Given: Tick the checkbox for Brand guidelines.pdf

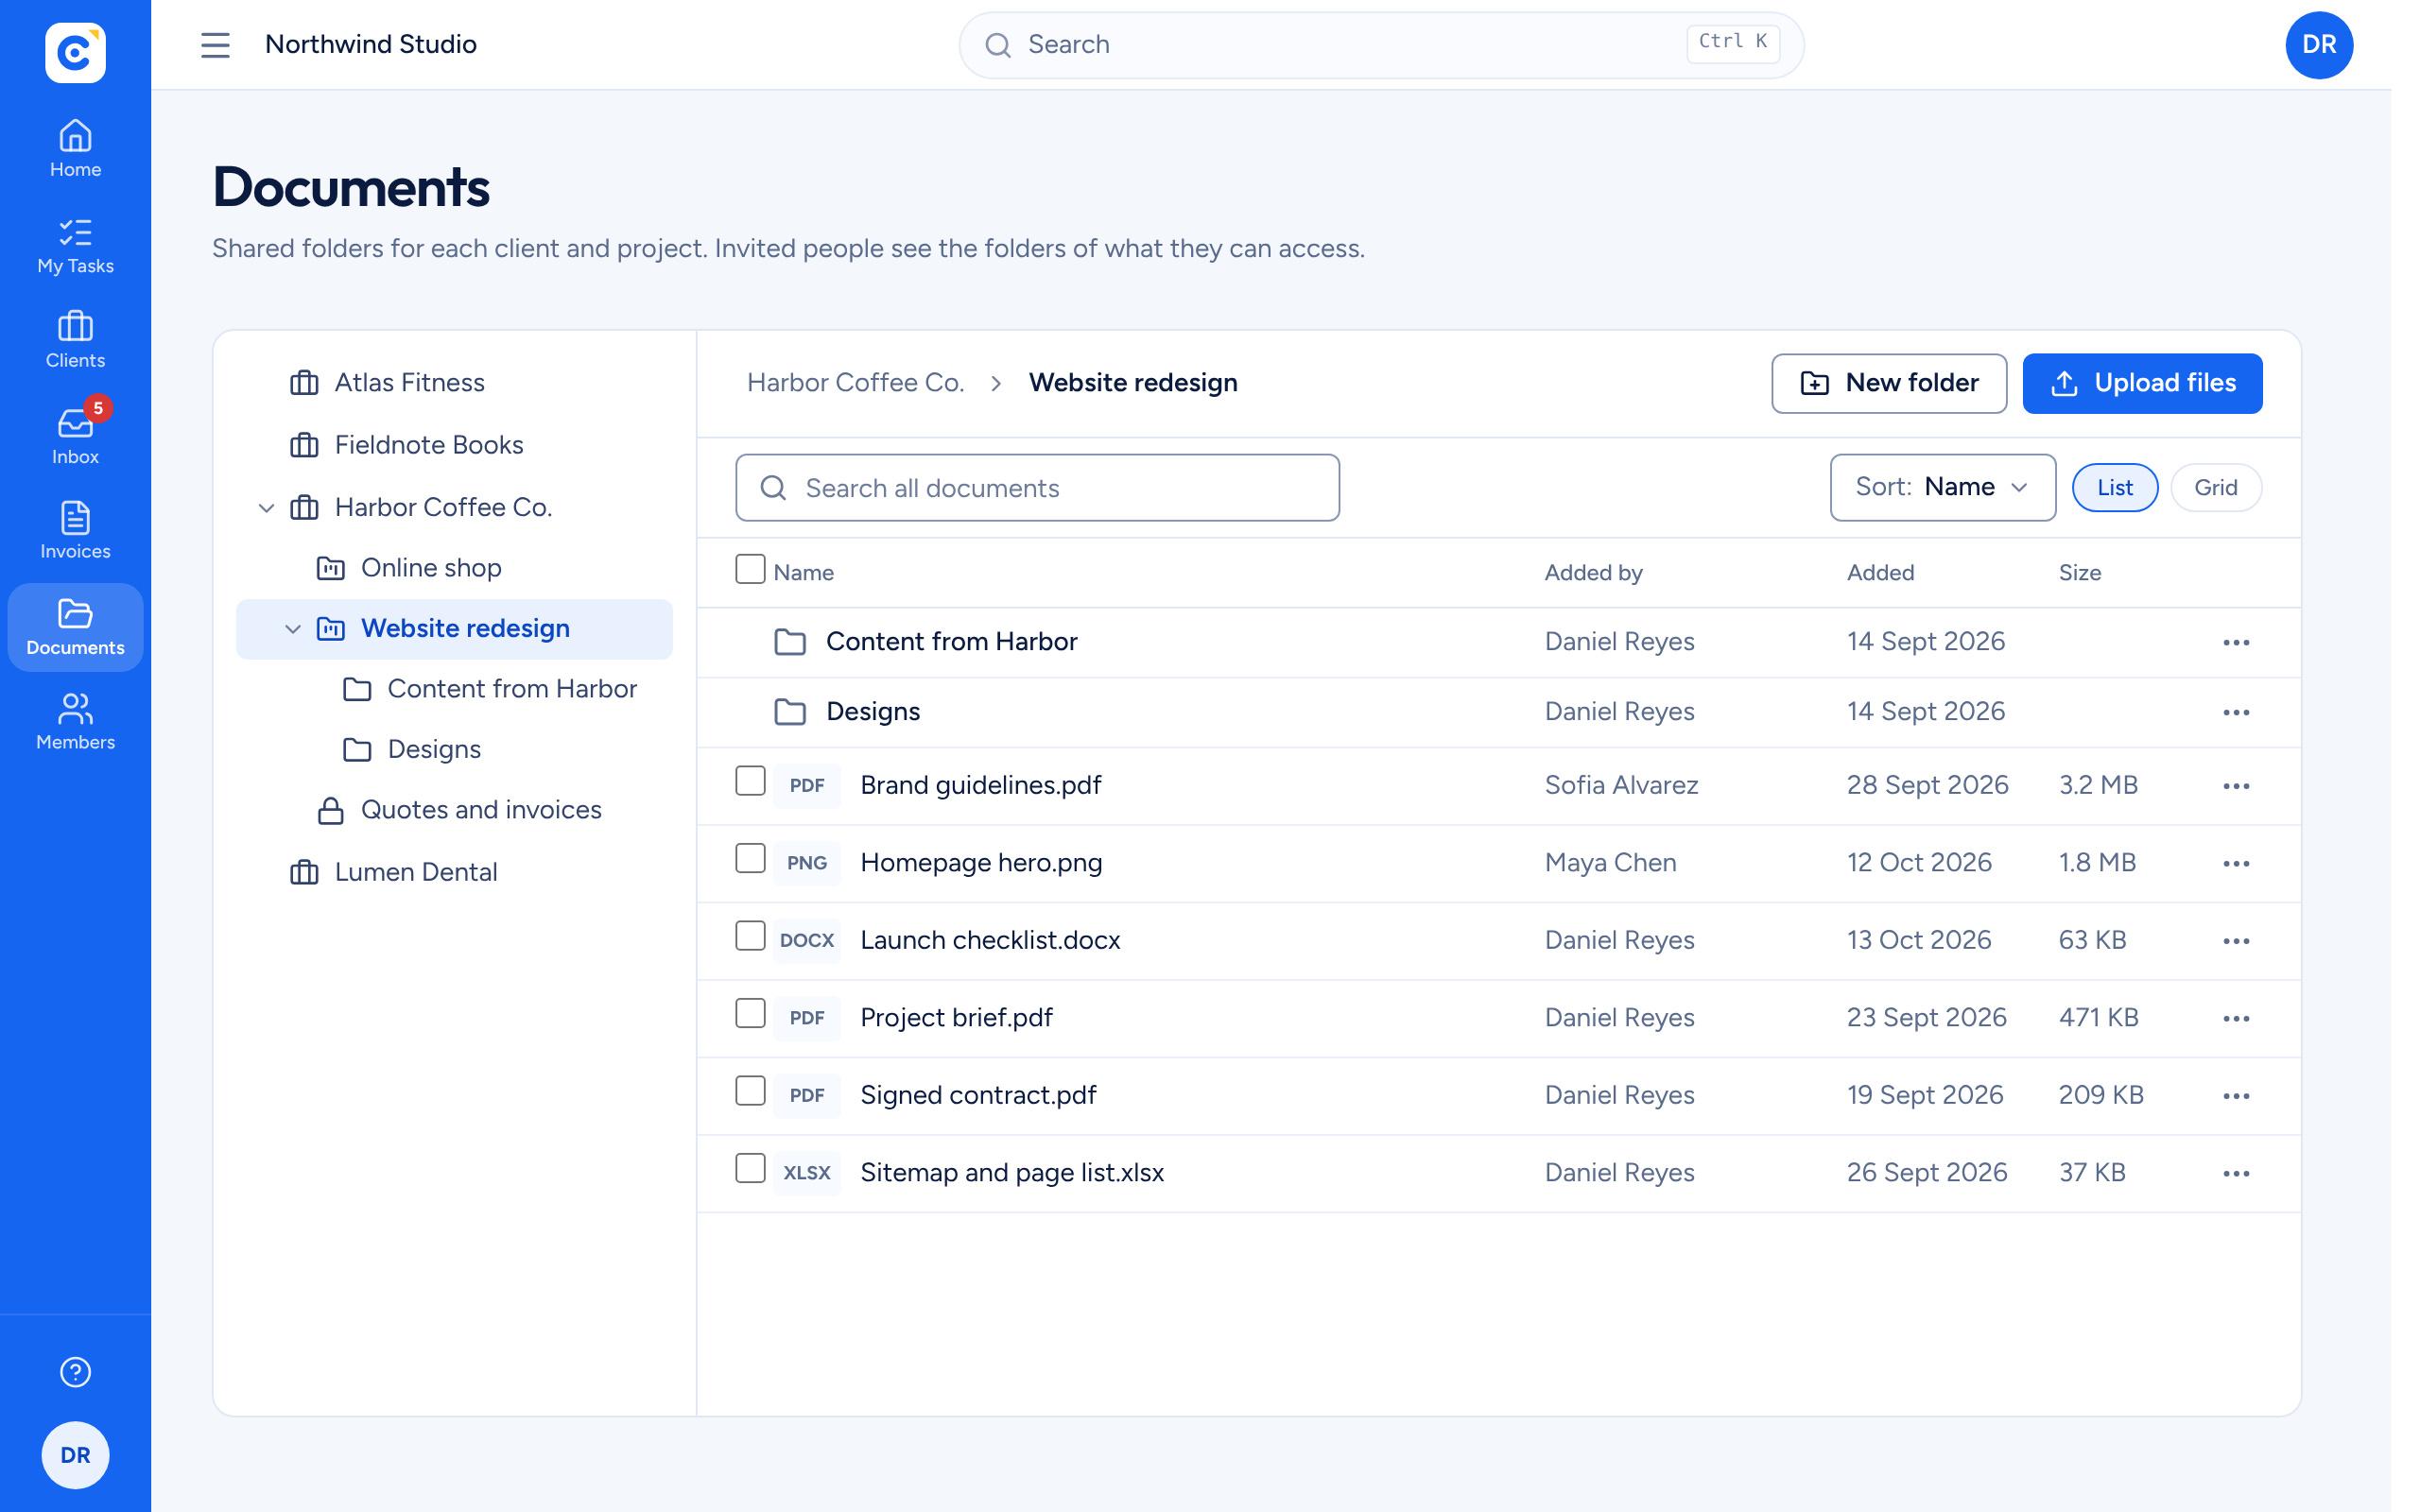Looking at the screenshot, I should (750, 781).
